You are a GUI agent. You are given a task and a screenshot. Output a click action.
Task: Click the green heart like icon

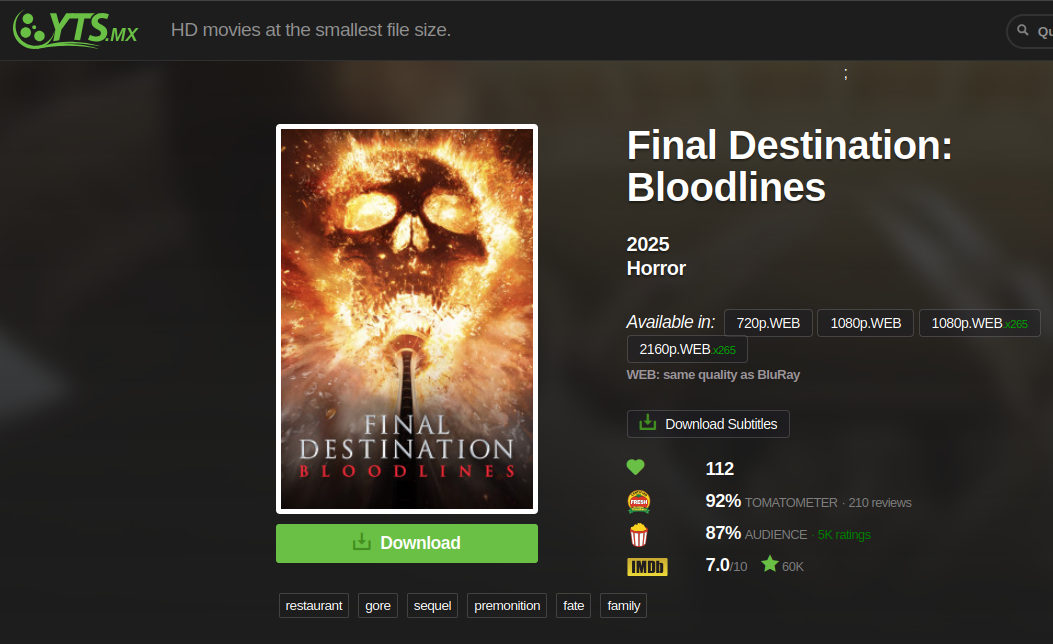coord(635,467)
